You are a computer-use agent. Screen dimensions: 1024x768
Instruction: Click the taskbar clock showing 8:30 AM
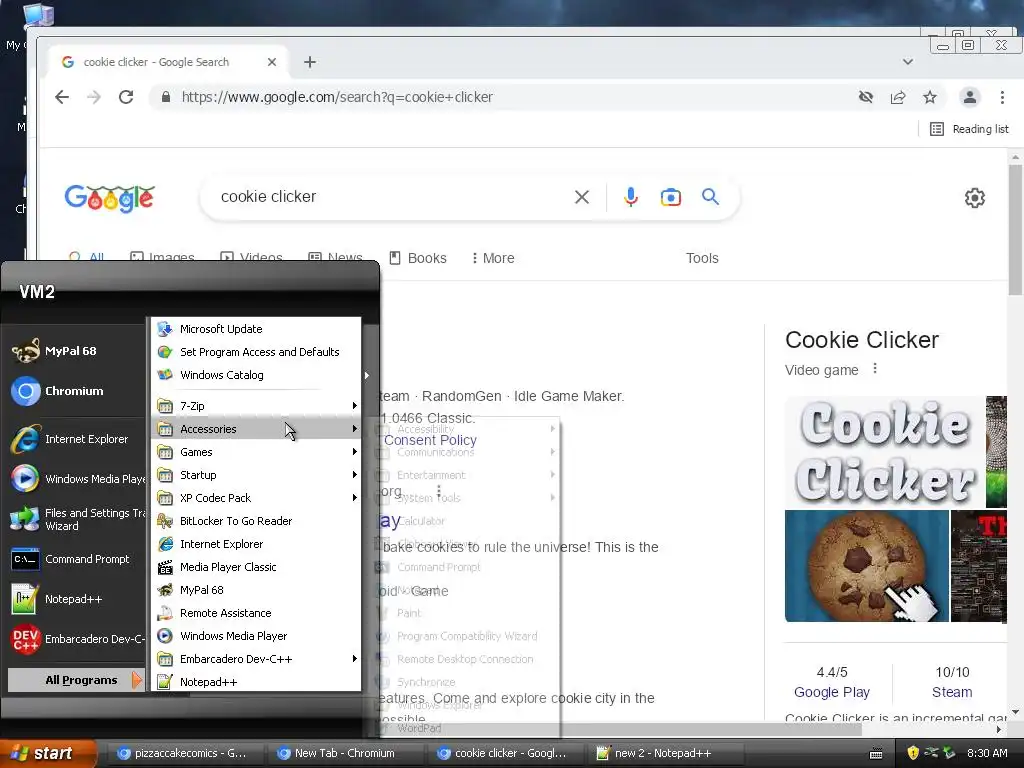987,753
